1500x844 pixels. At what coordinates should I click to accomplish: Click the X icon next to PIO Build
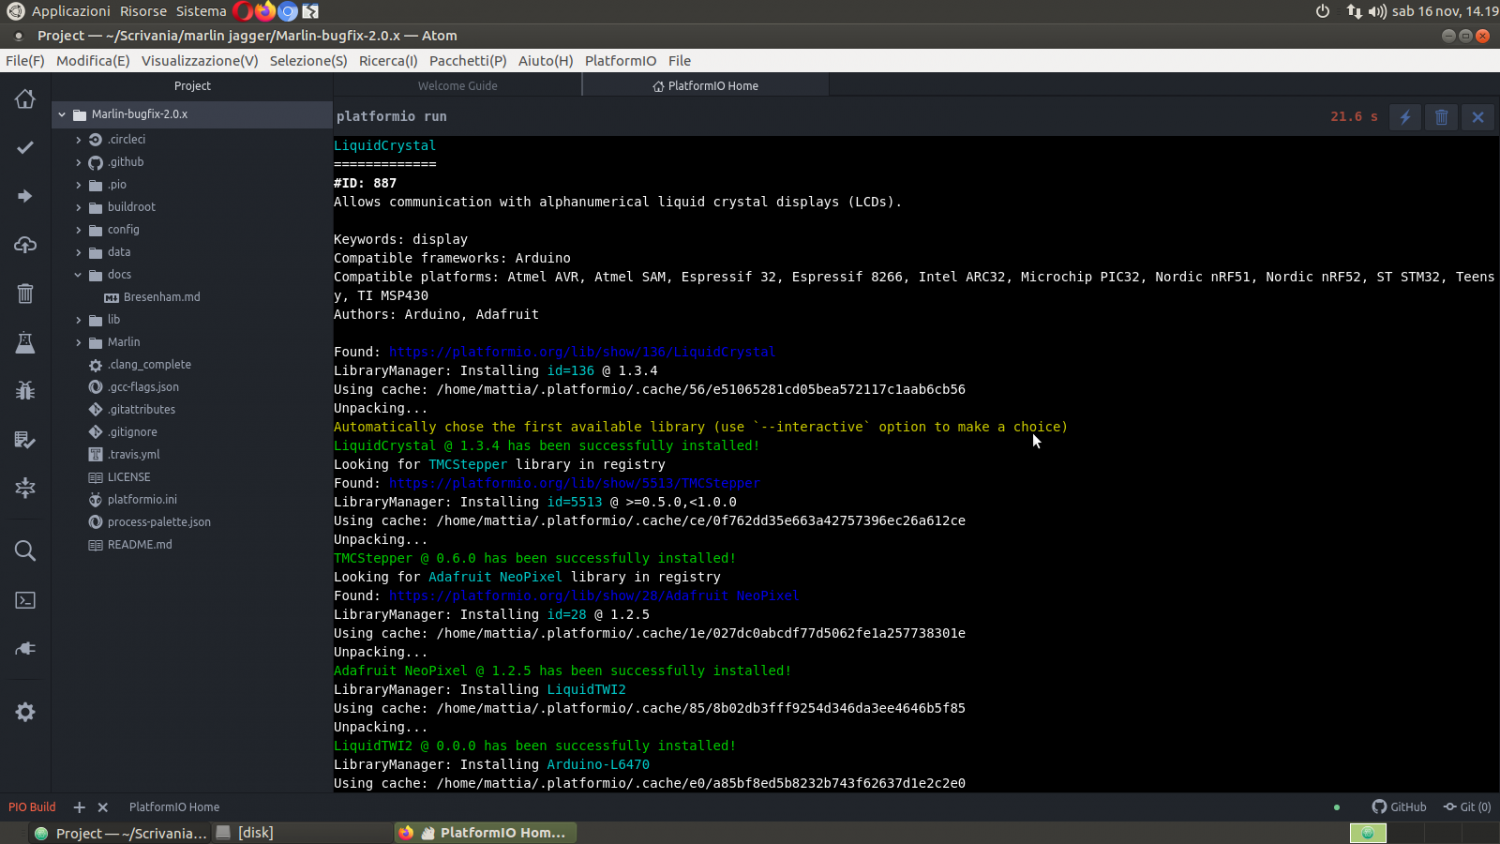[102, 807]
